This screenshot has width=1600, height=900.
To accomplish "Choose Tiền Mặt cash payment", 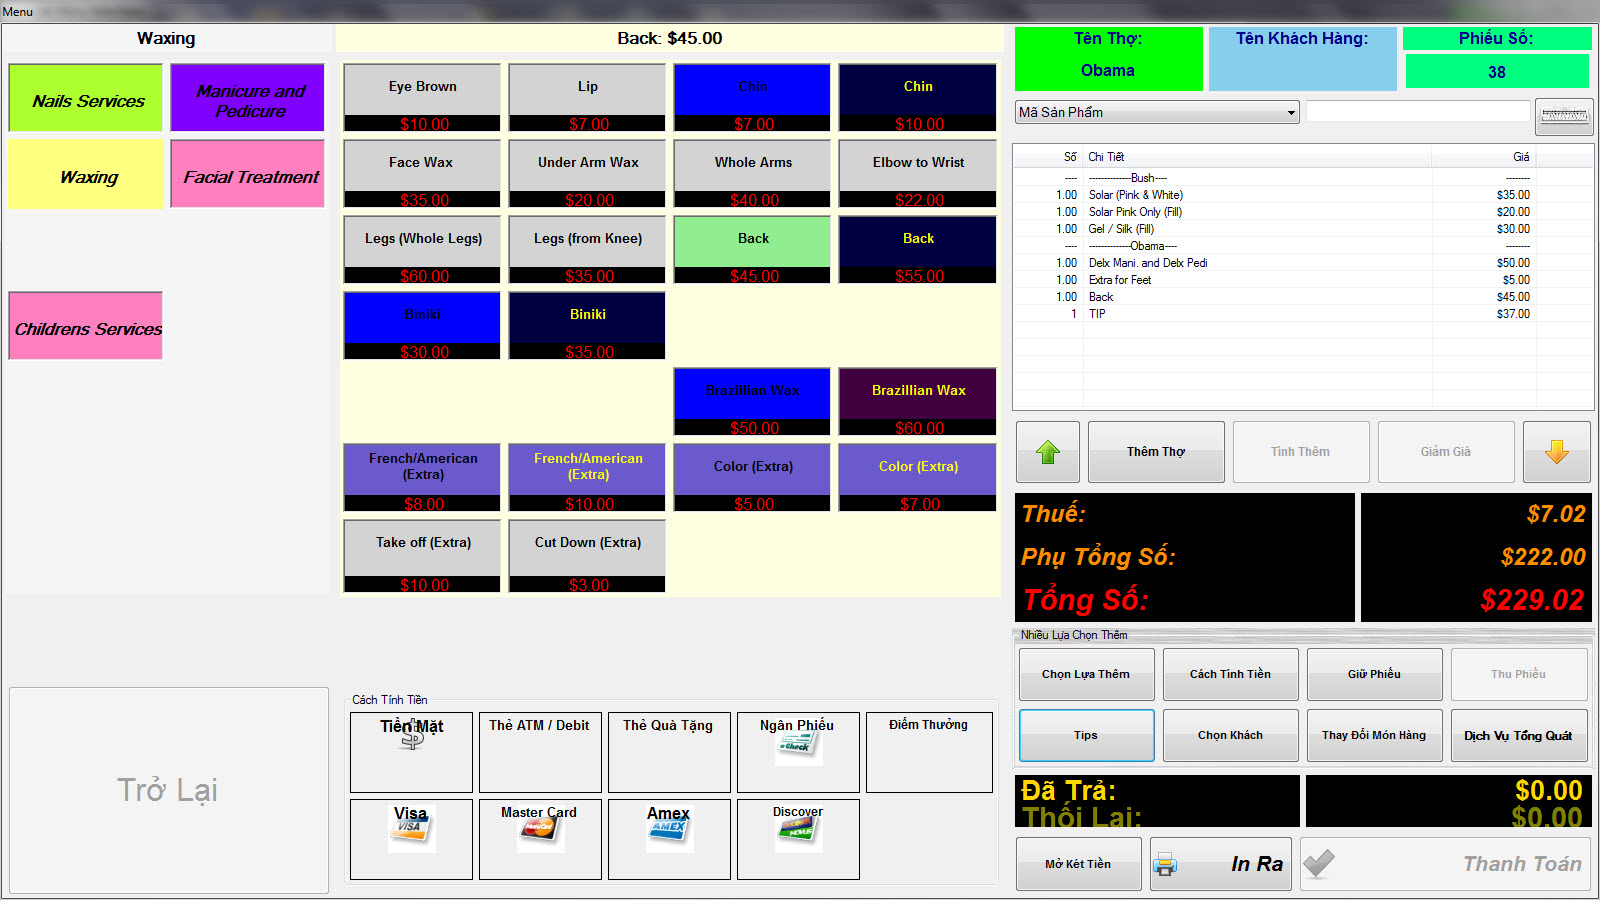I will pyautogui.click(x=411, y=752).
